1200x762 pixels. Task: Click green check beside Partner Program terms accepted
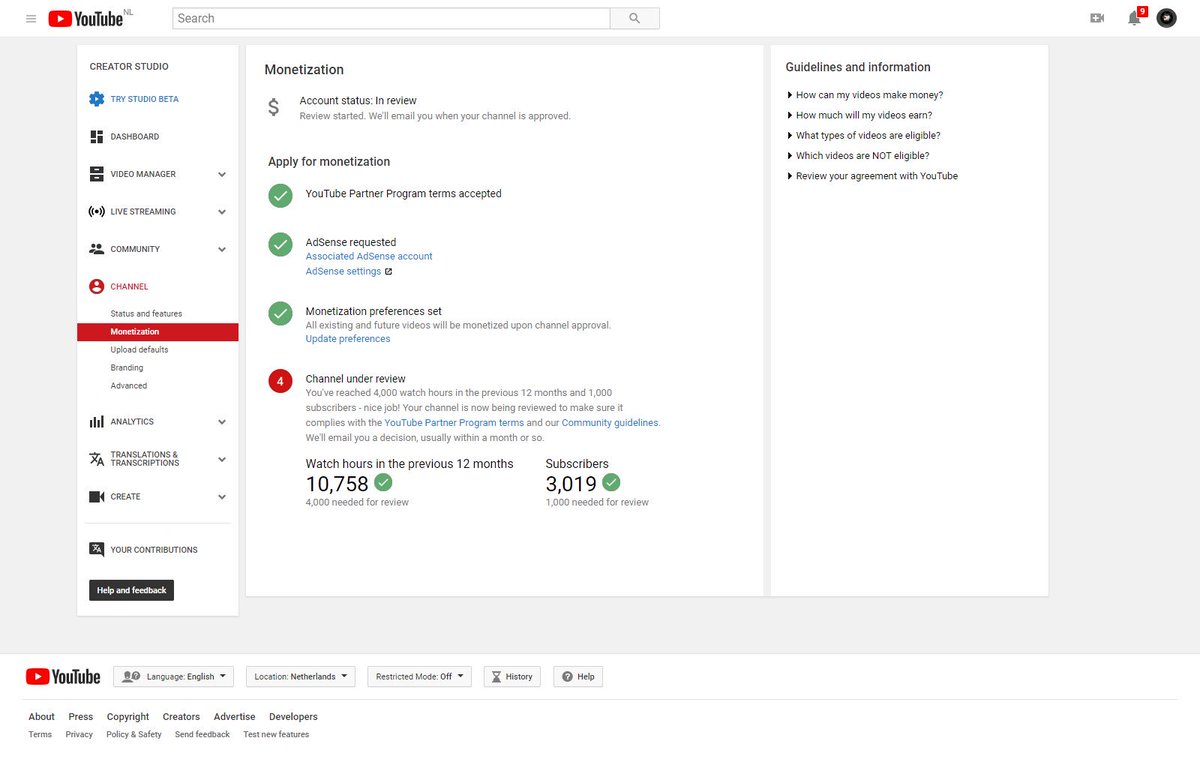coord(280,196)
